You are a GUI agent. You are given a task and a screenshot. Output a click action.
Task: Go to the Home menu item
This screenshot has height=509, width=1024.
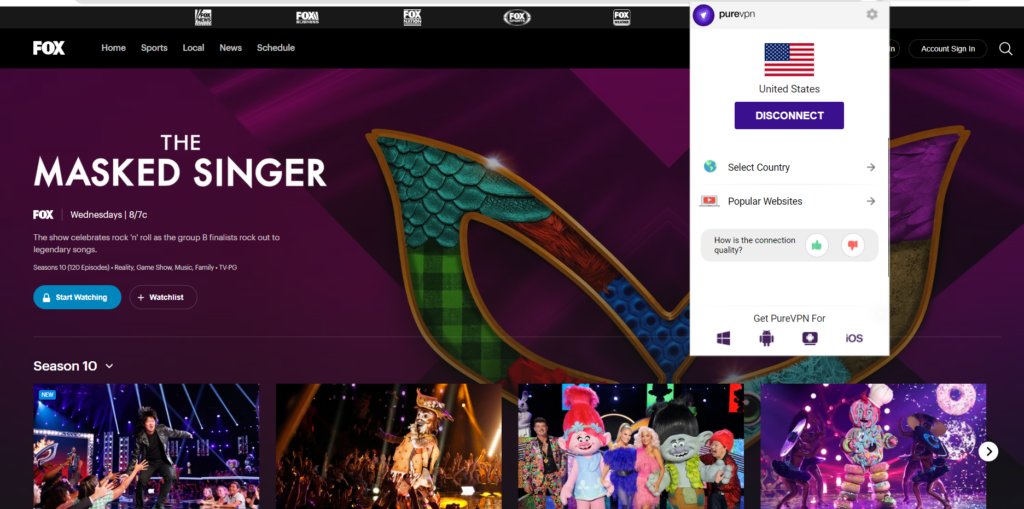(114, 48)
